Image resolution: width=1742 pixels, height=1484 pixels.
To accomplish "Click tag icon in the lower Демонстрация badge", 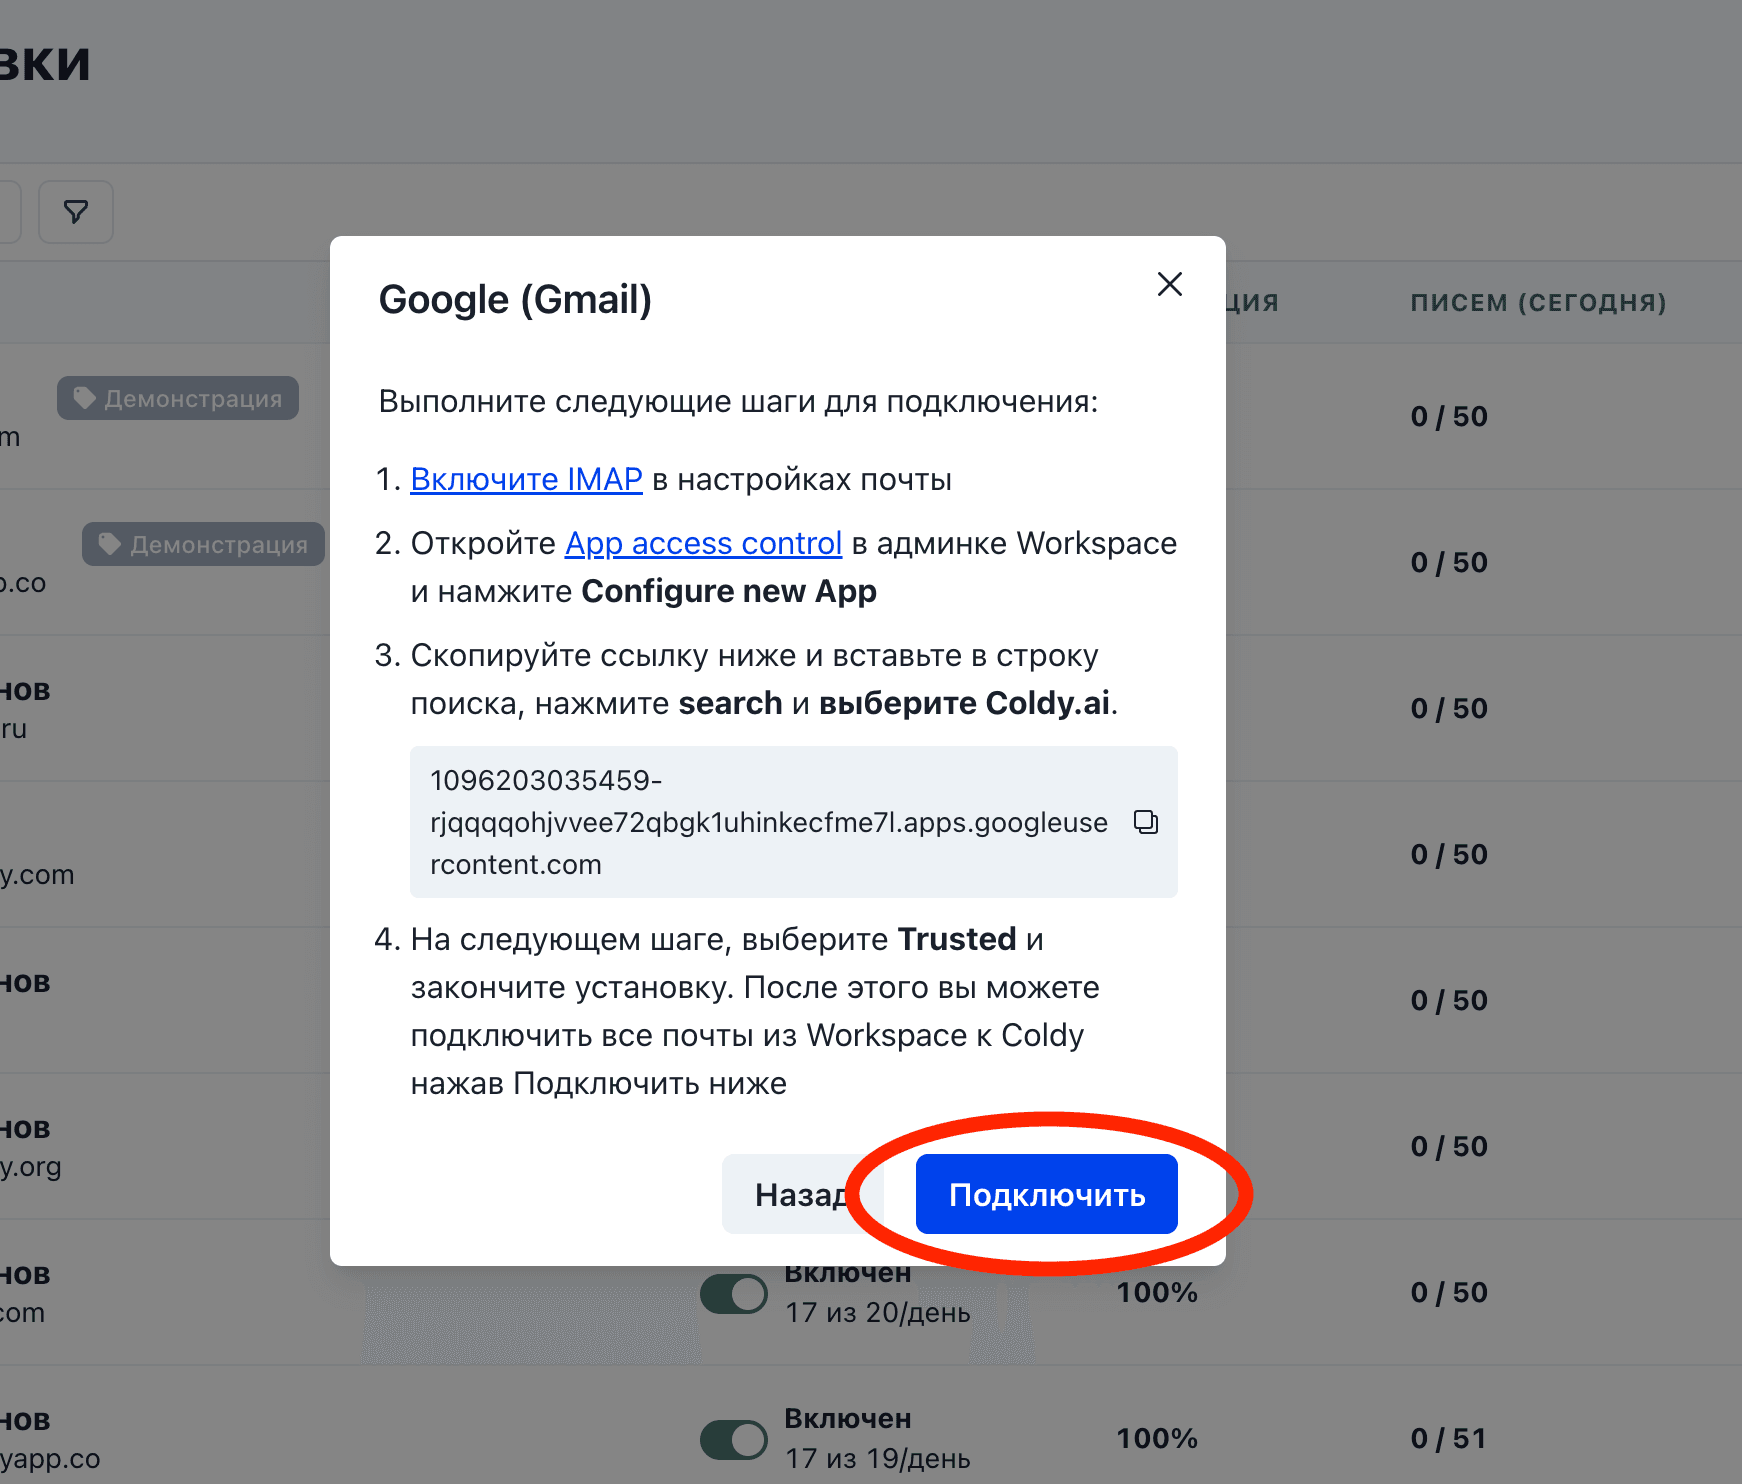I will pyautogui.click(x=110, y=544).
